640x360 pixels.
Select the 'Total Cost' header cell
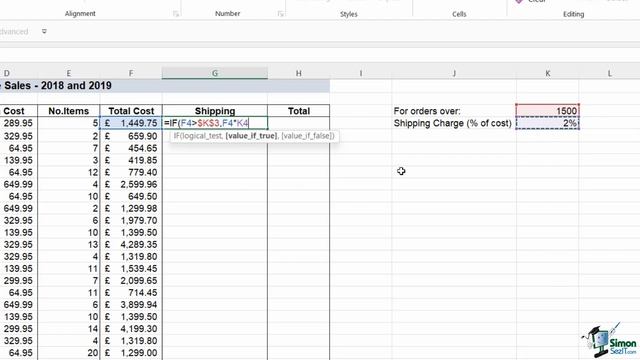131,111
